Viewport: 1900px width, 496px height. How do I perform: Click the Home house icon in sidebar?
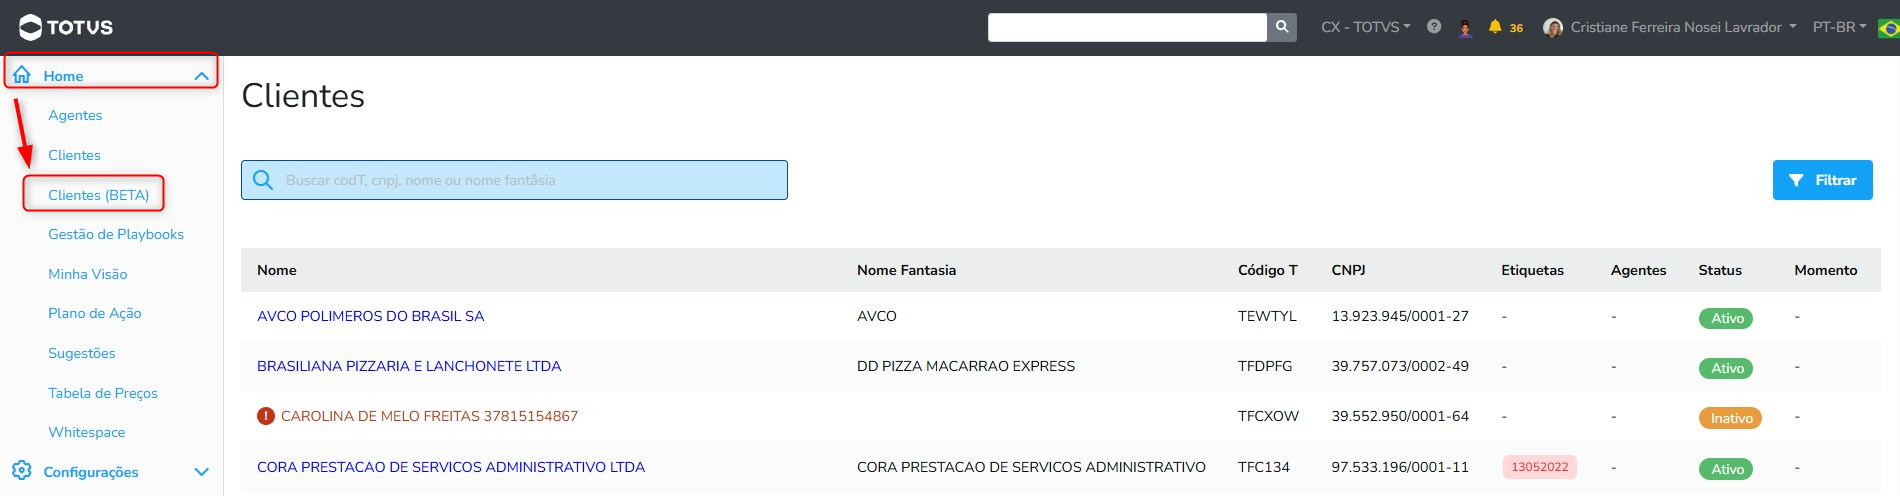22,75
